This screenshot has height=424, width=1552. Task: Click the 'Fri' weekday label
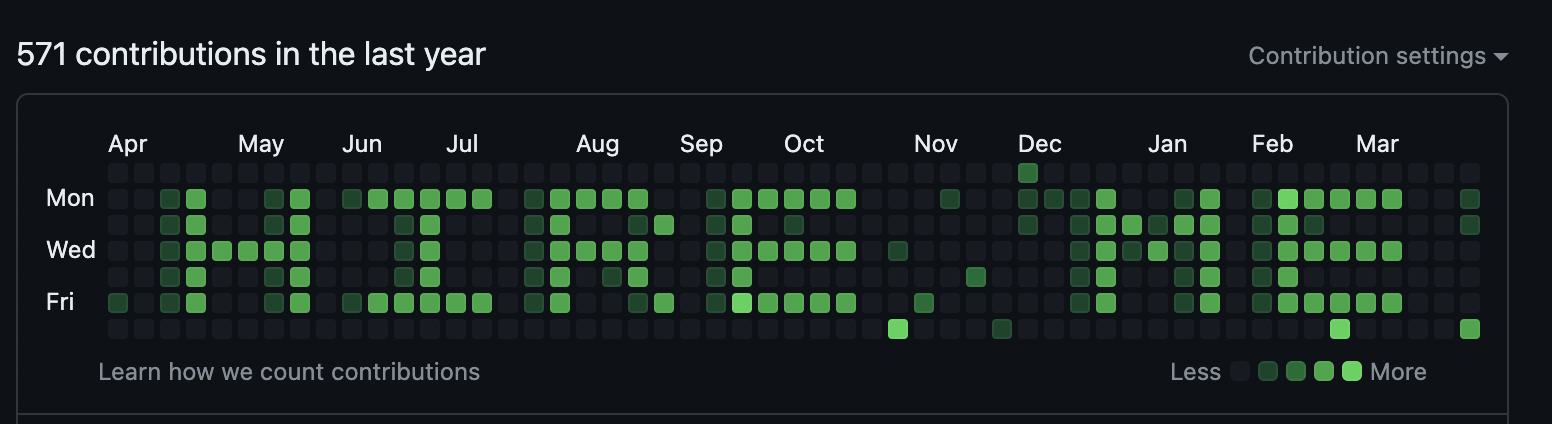click(60, 301)
